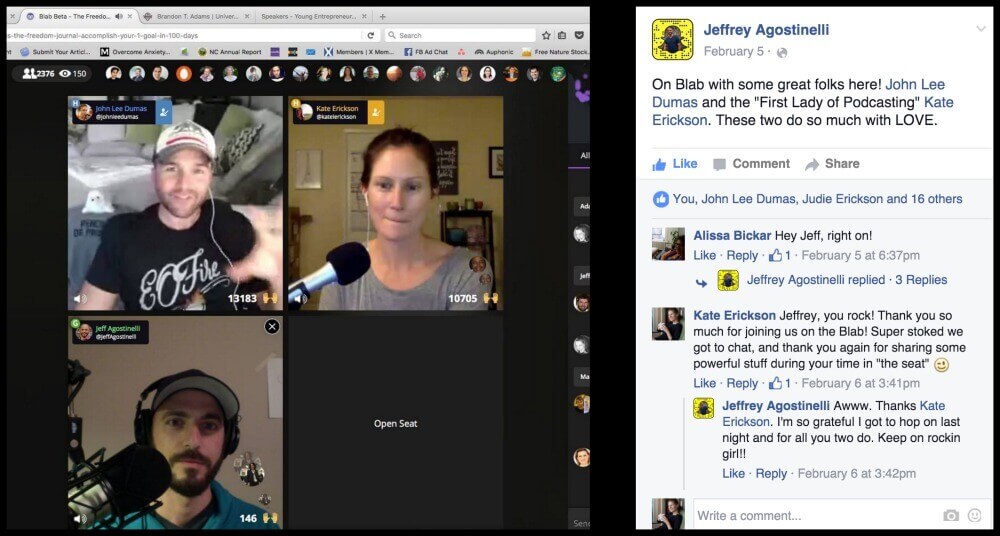Reload the page with the refresh icon
This screenshot has height=536, width=1000.
point(371,35)
